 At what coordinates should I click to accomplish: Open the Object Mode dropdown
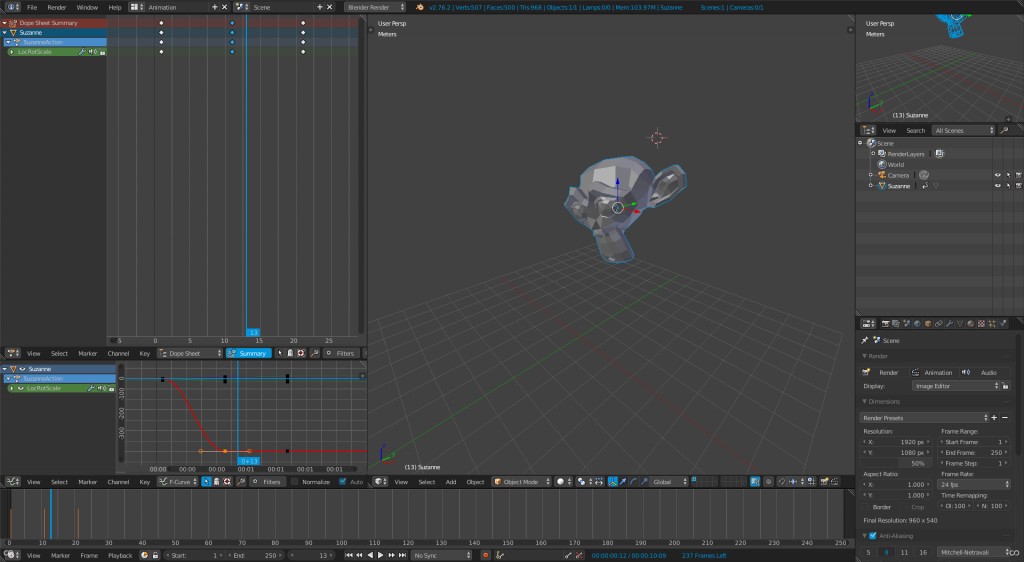point(521,482)
